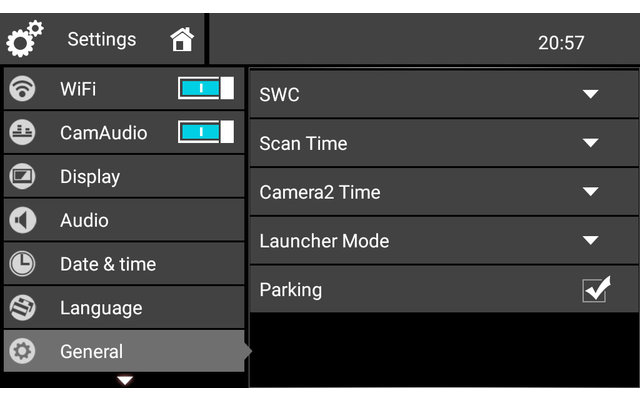Click the Audio speaker icon

tap(22, 220)
